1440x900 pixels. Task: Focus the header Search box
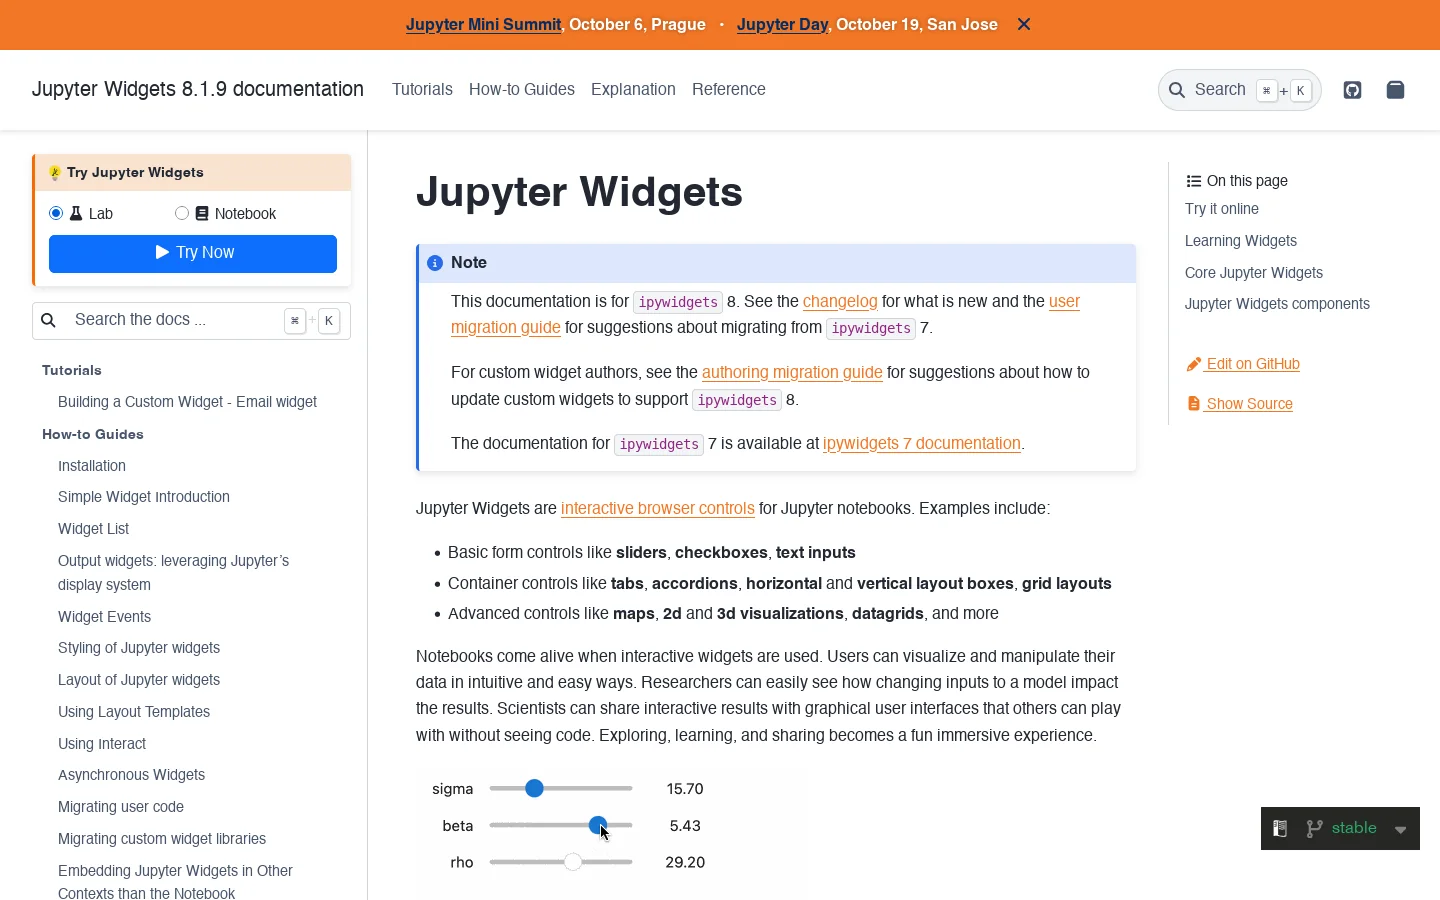point(1239,90)
